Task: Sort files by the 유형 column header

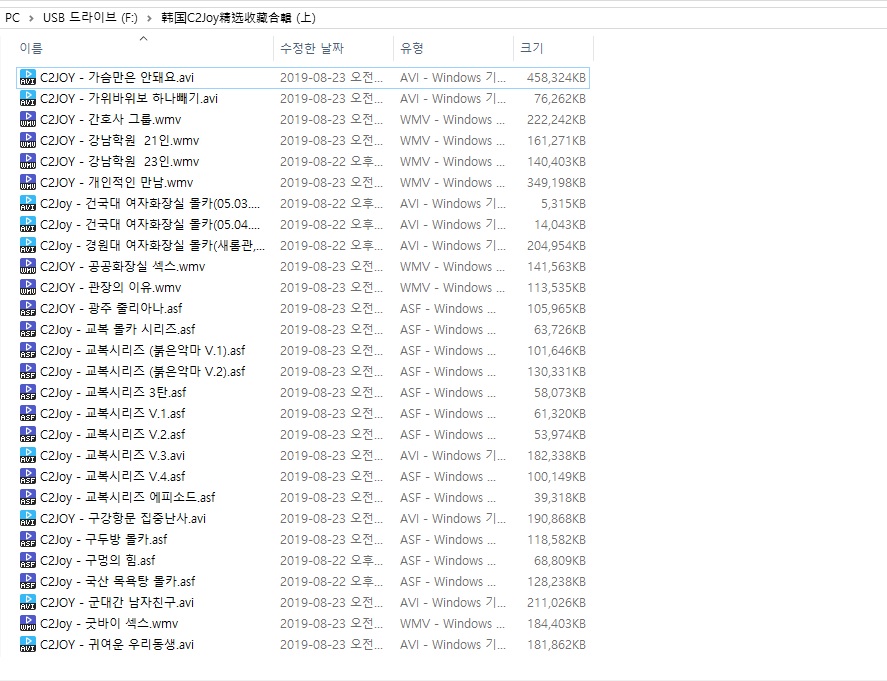Action: coord(412,48)
